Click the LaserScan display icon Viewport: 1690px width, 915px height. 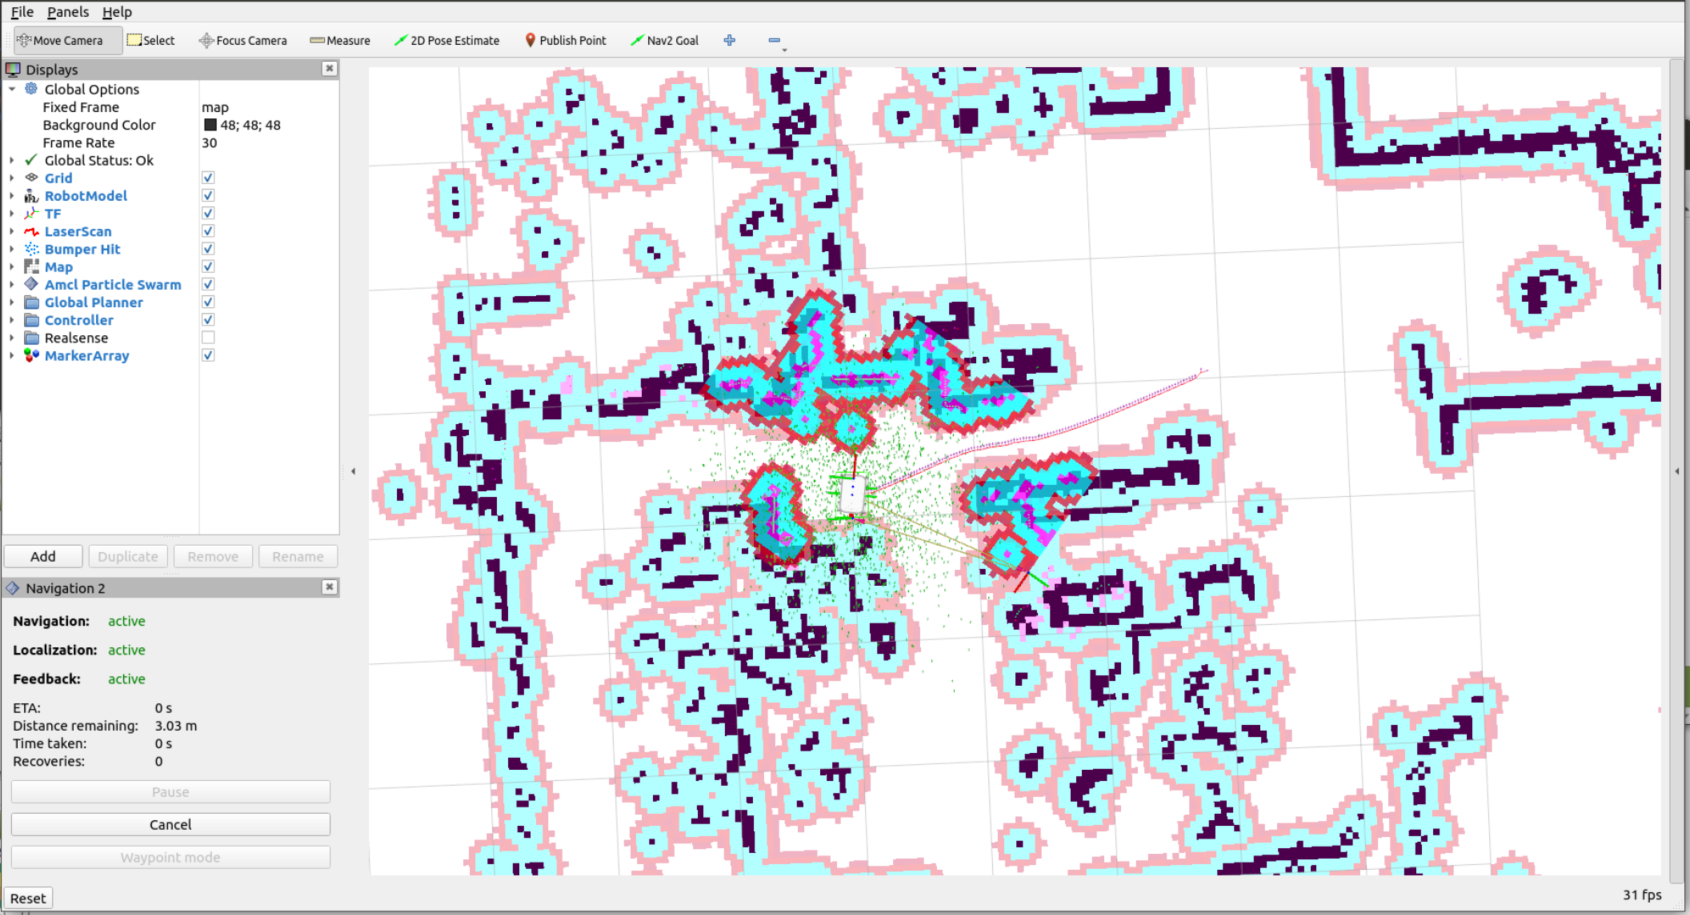[31, 231]
